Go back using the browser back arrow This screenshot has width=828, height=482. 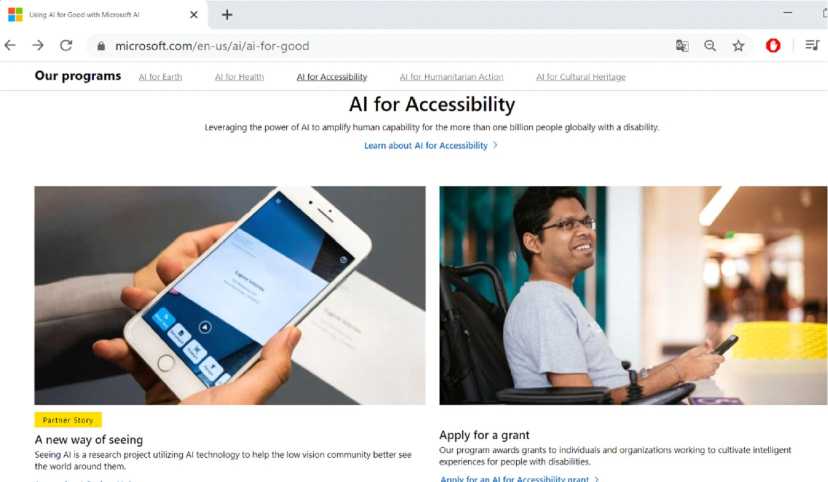click(10, 45)
